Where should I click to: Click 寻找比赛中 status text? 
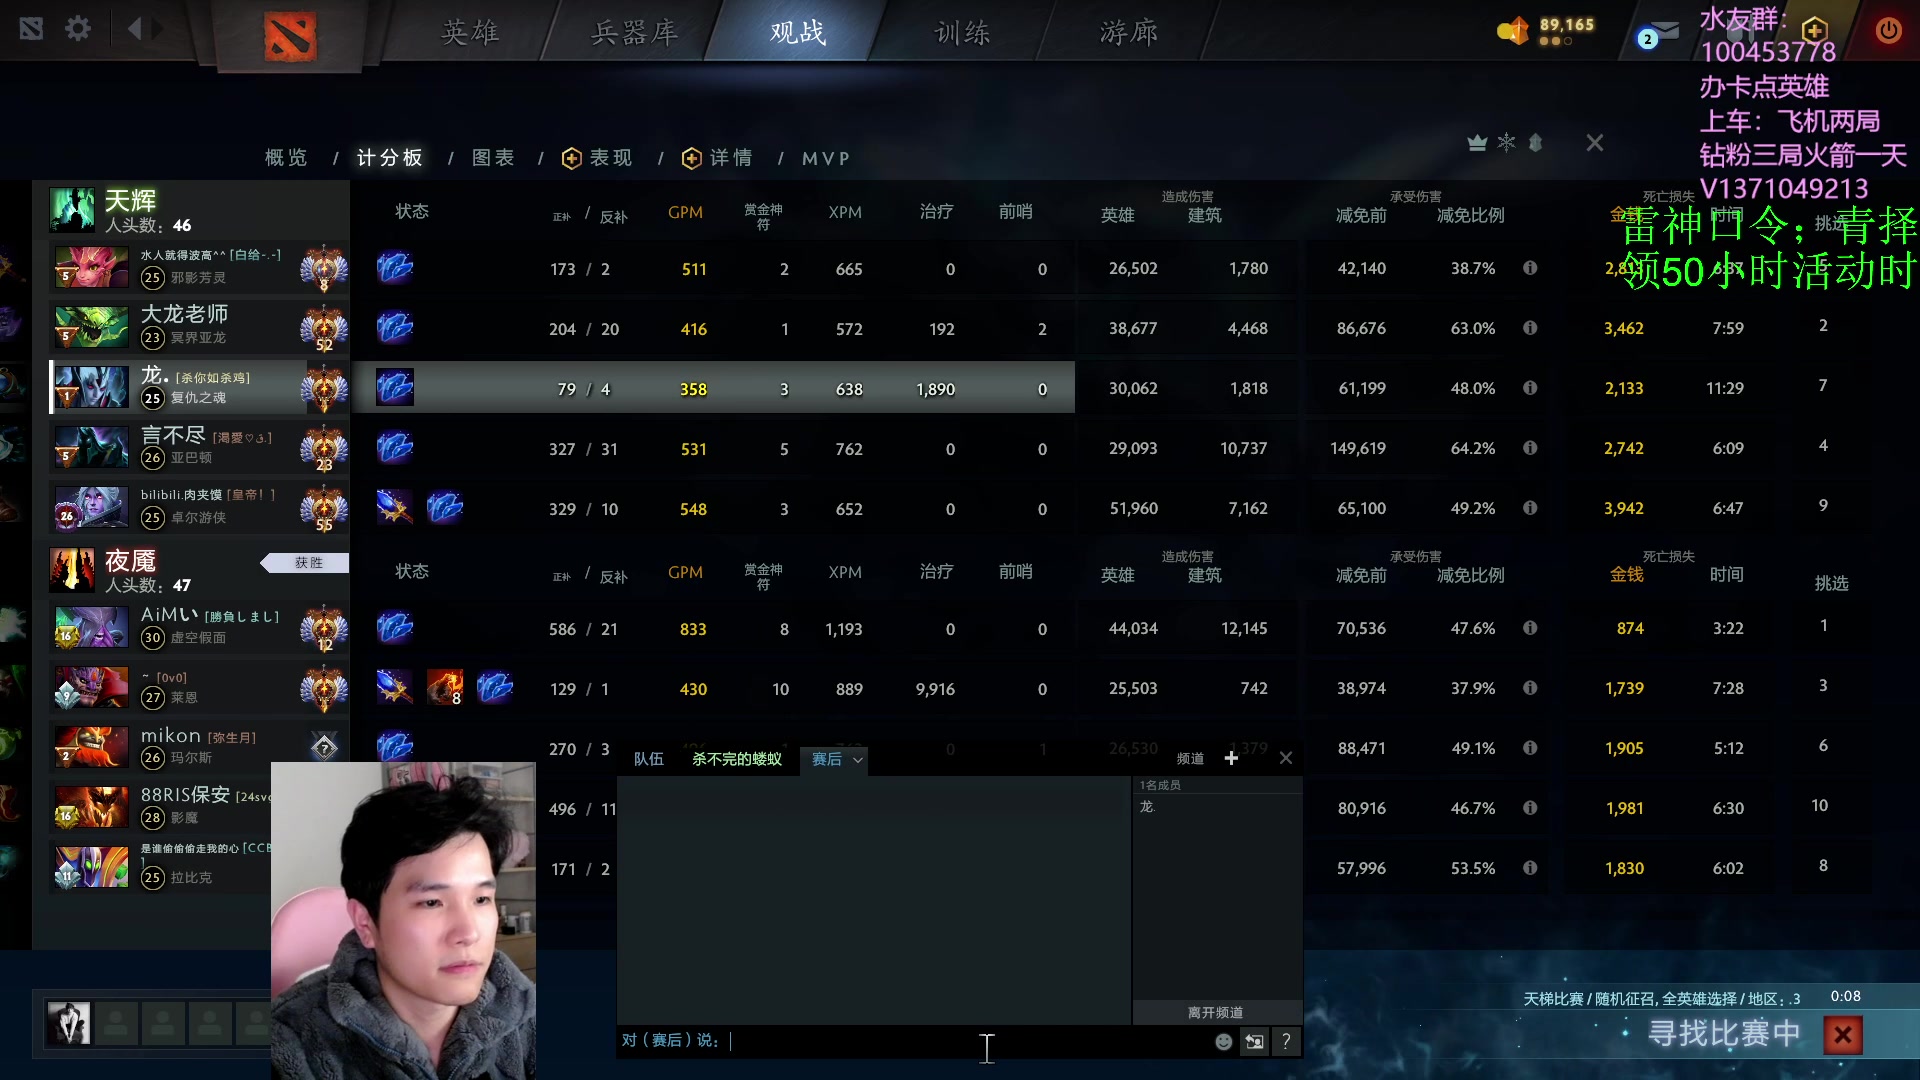point(1724,1033)
